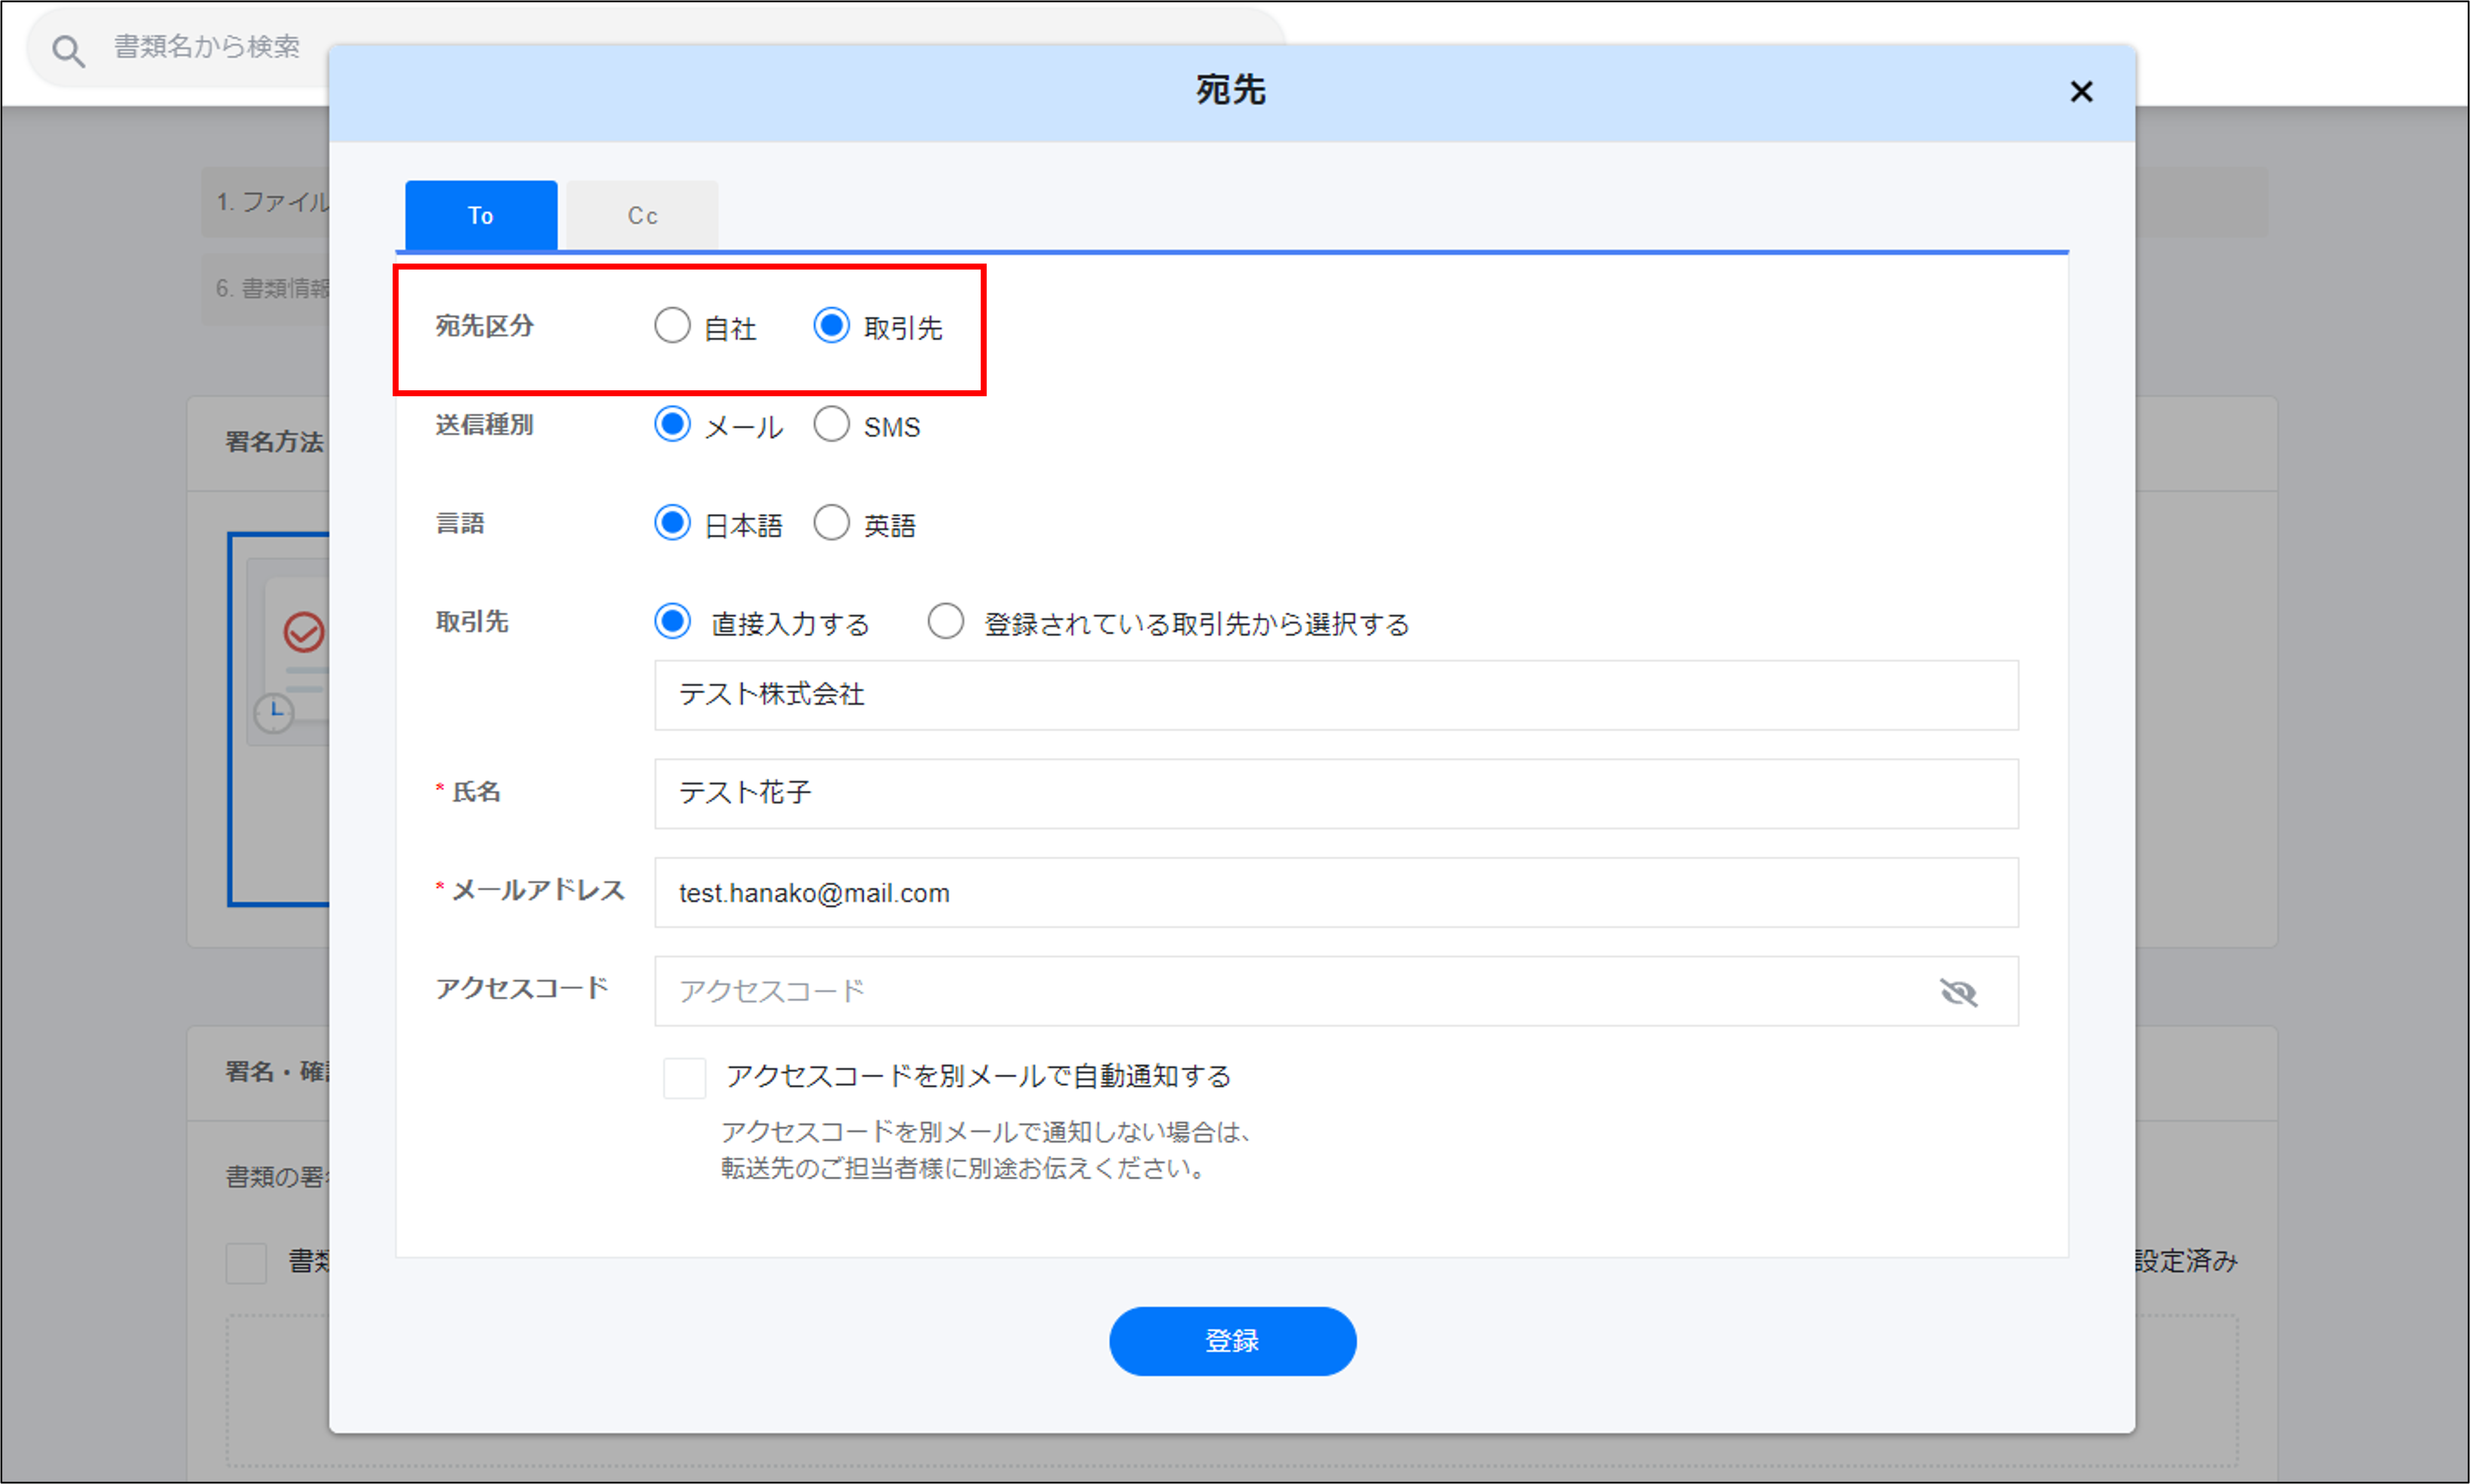
Task: Choose メール as send type
Action: coord(672,425)
